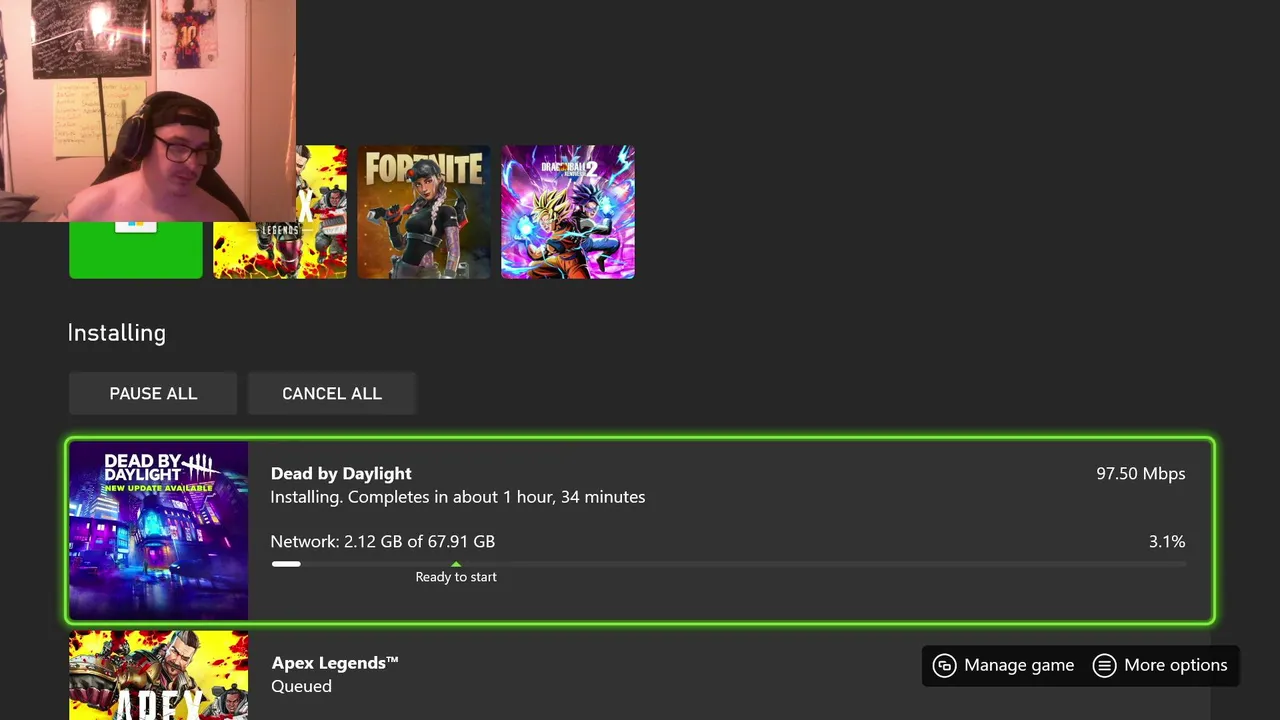Click the 97.50 Mbps download speed readout

(1141, 473)
